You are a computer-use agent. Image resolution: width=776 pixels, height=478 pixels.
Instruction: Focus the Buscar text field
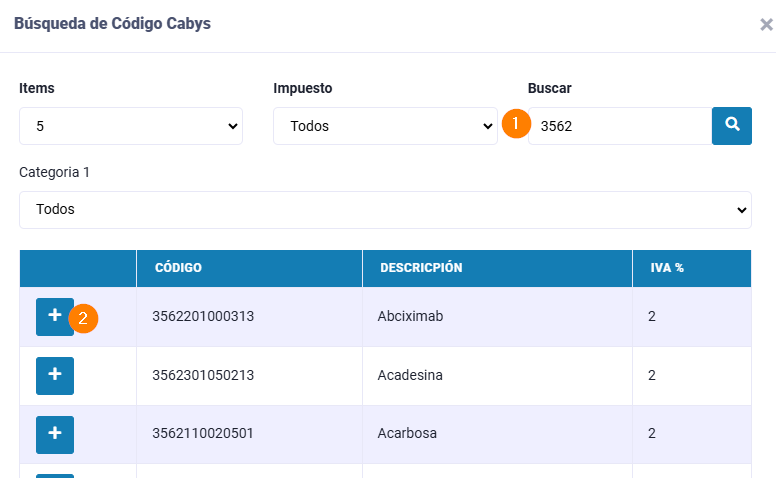click(620, 126)
